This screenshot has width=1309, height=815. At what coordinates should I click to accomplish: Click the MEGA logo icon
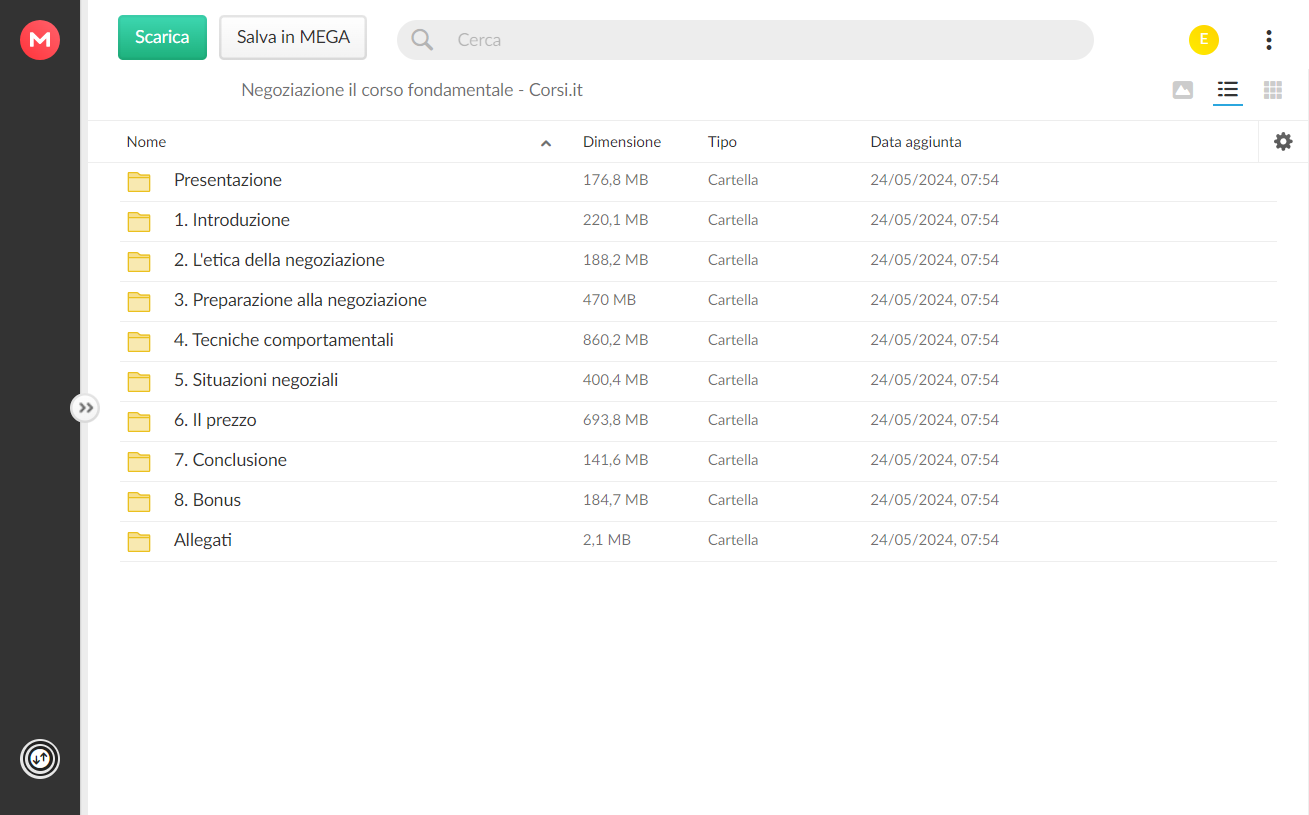(x=40, y=39)
